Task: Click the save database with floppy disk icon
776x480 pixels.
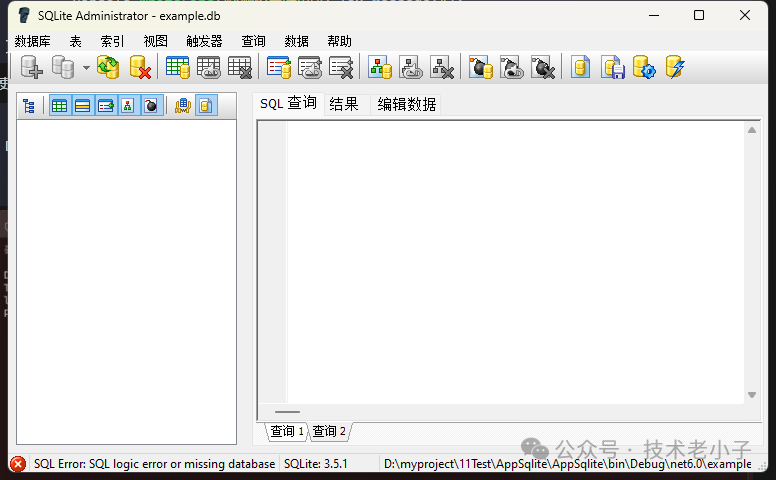Action: (613, 67)
